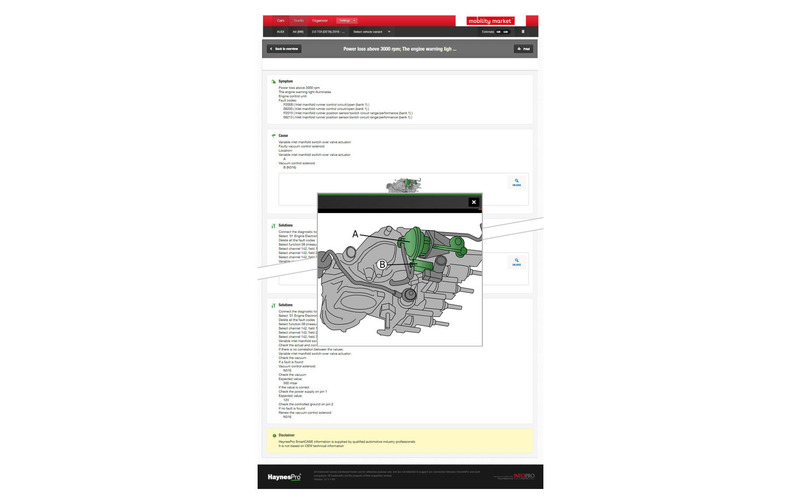Click the green Disclaimer icon
The image size is (800, 500).
274,436
